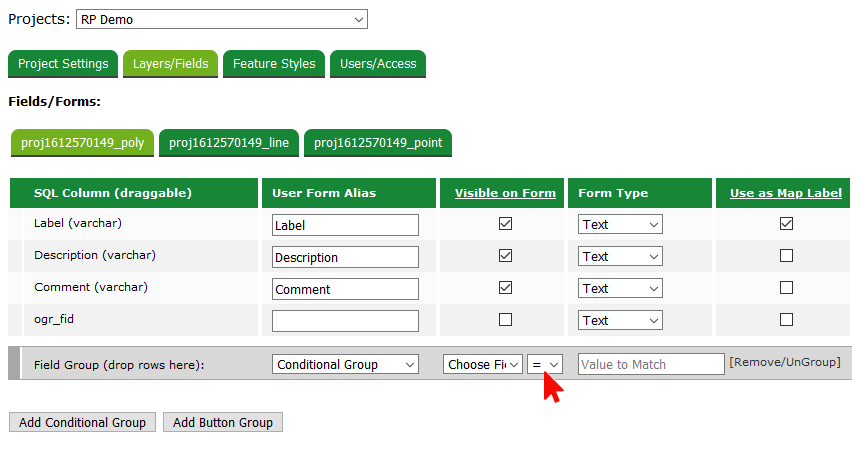Open Form Type dropdown for Comment row
The width and height of the screenshot is (859, 453).
tap(620, 289)
